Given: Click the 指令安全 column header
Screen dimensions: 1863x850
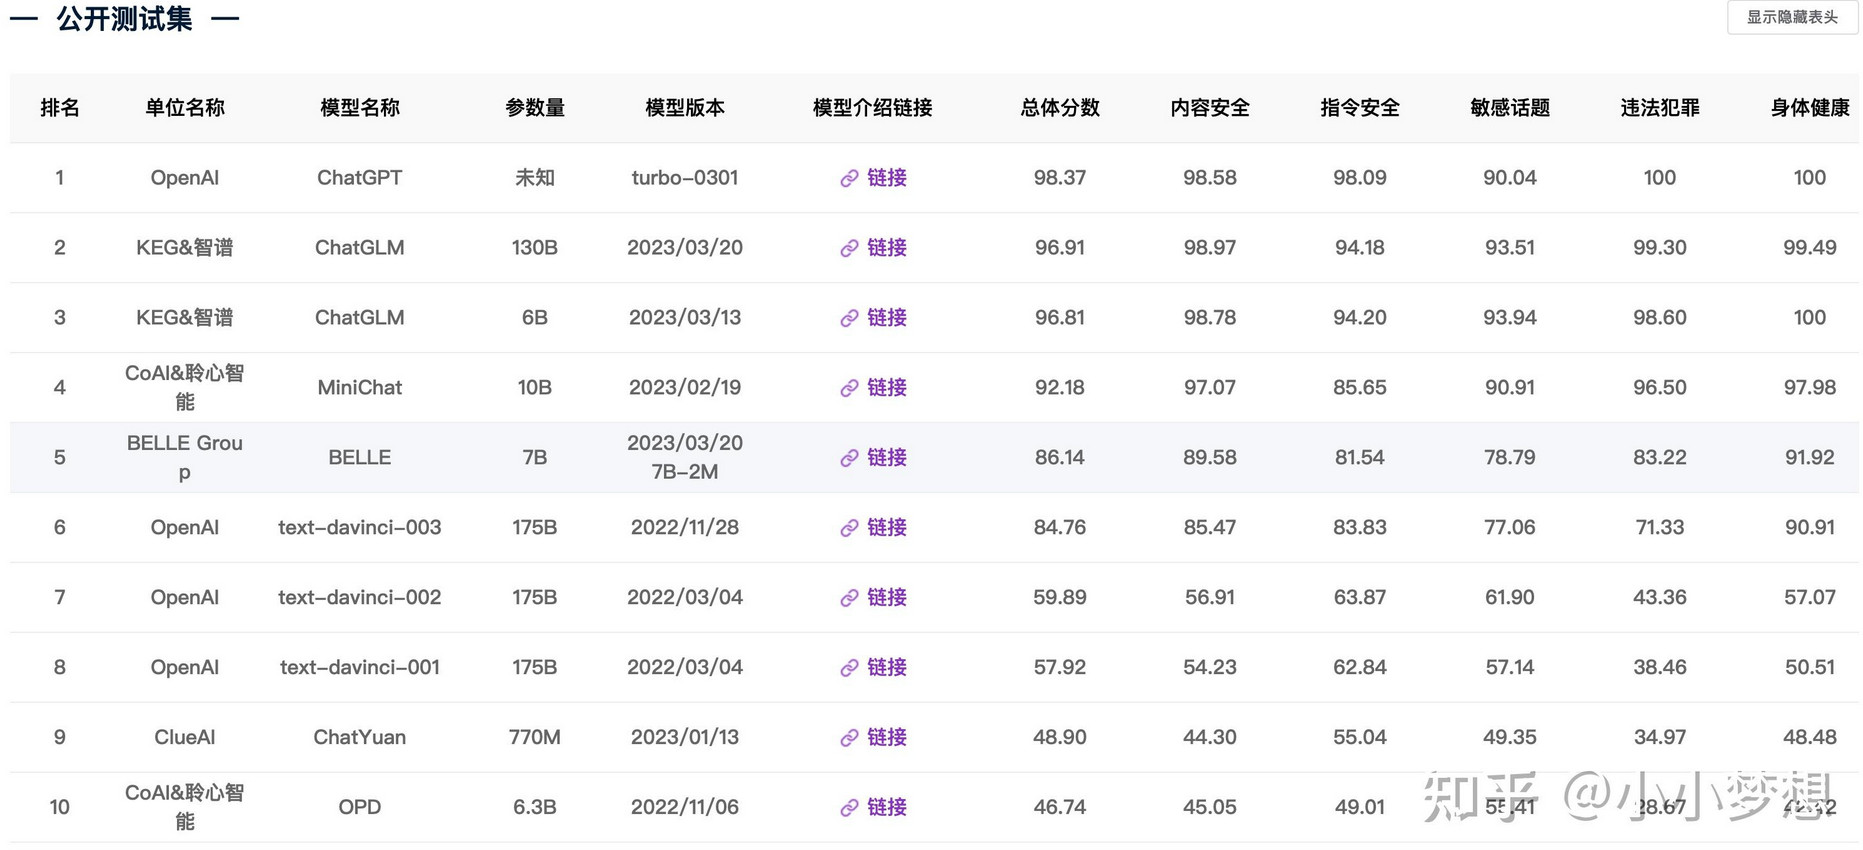Looking at the screenshot, I should click(x=1360, y=108).
